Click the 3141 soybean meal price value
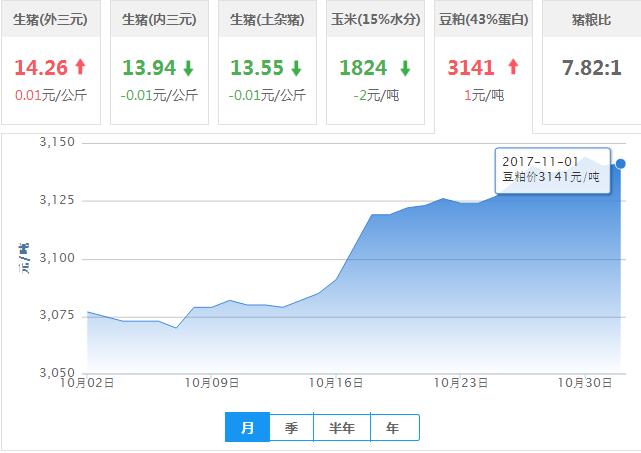This screenshot has height=453, width=641. (471, 68)
